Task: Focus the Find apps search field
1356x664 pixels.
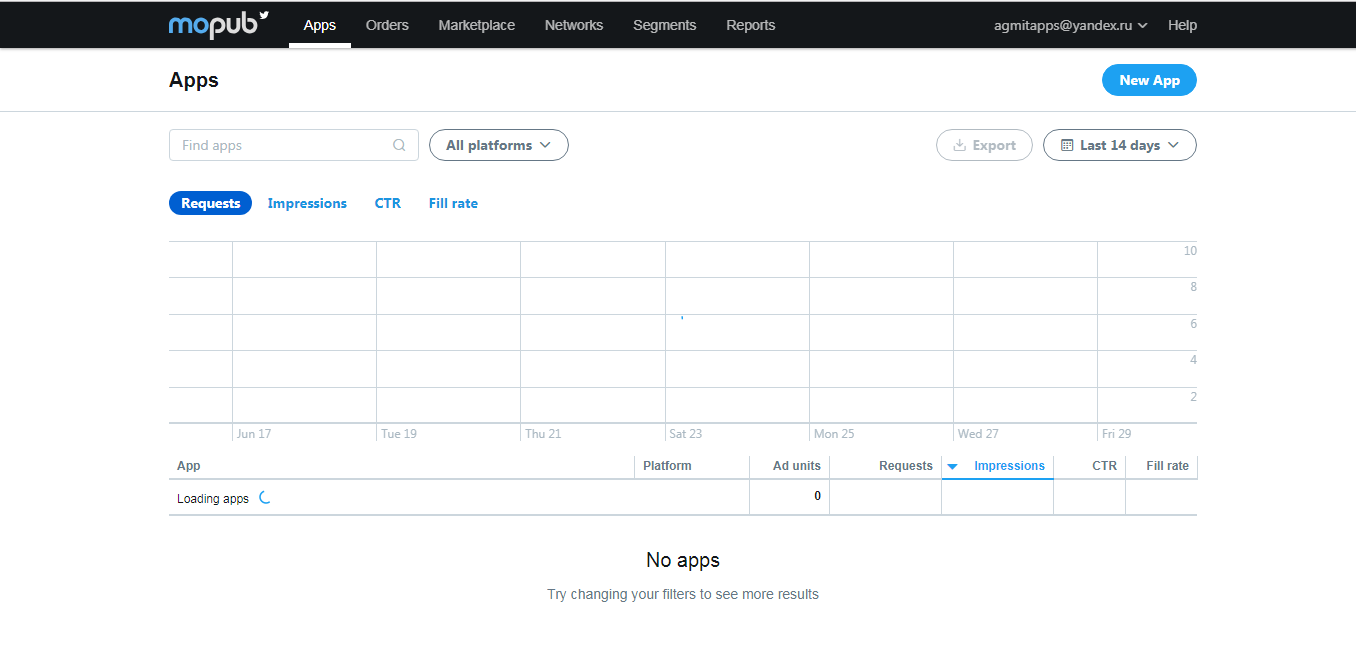Action: [294, 145]
